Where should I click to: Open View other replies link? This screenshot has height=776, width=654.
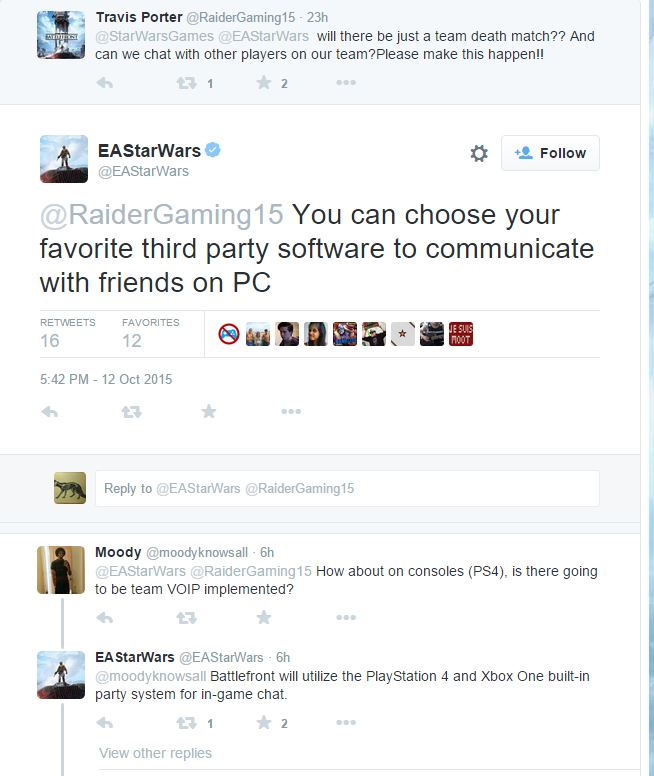(x=155, y=753)
